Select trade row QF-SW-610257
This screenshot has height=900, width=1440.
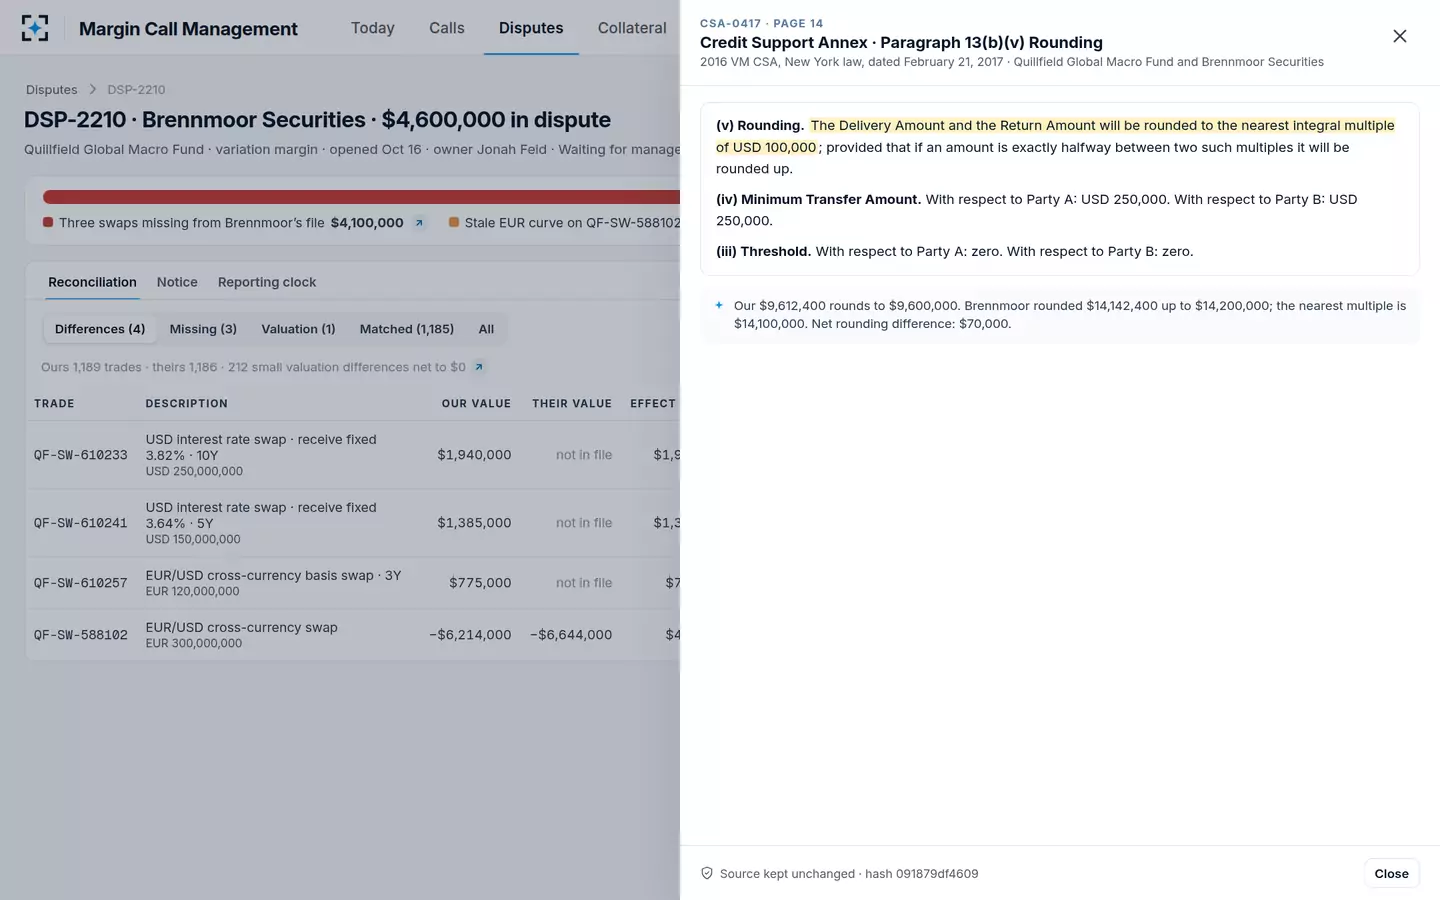(x=353, y=583)
